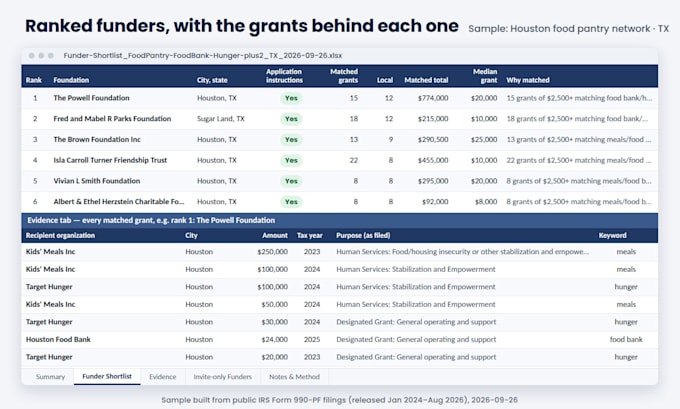The height and width of the screenshot is (409, 680).
Task: Click the food bank keyword cell
Action: click(x=626, y=340)
